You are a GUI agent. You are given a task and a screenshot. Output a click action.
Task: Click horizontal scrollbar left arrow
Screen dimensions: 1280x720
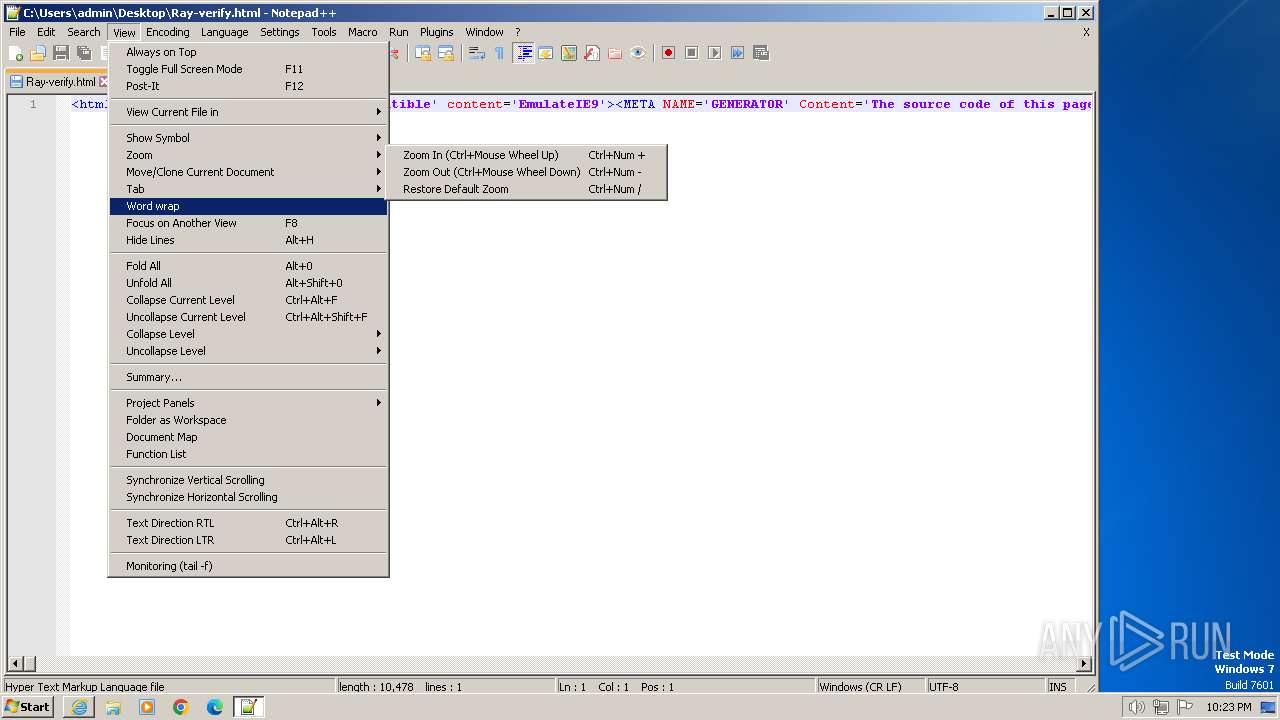[x=14, y=664]
